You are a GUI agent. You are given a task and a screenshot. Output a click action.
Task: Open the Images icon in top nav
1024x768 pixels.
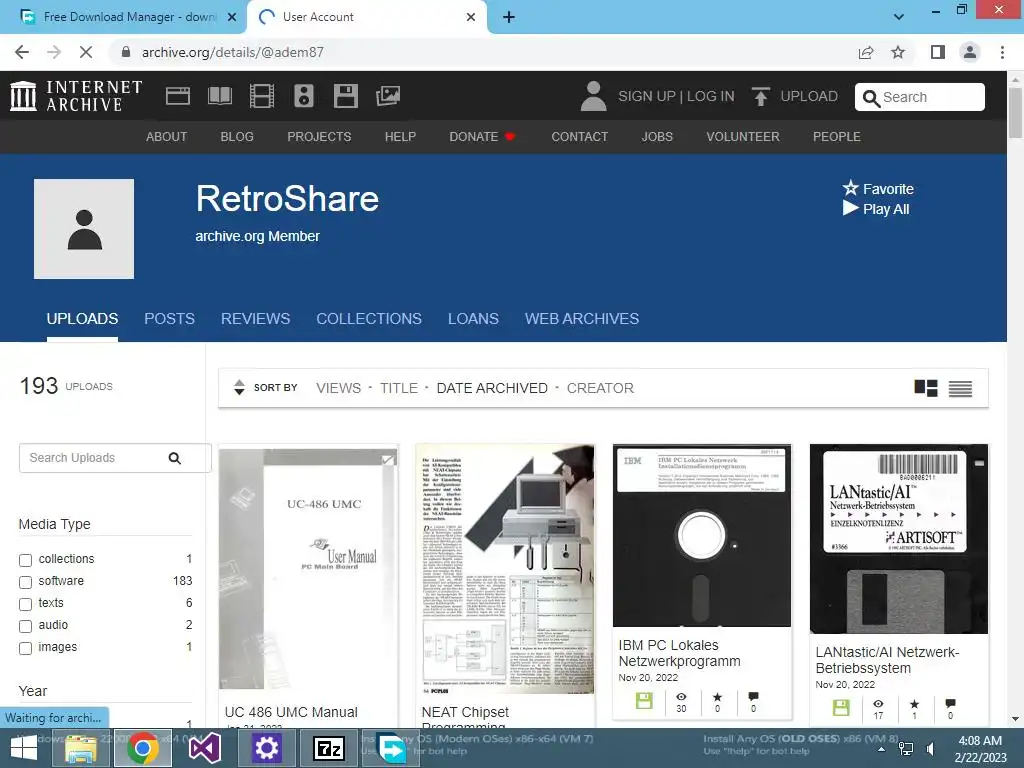point(388,96)
